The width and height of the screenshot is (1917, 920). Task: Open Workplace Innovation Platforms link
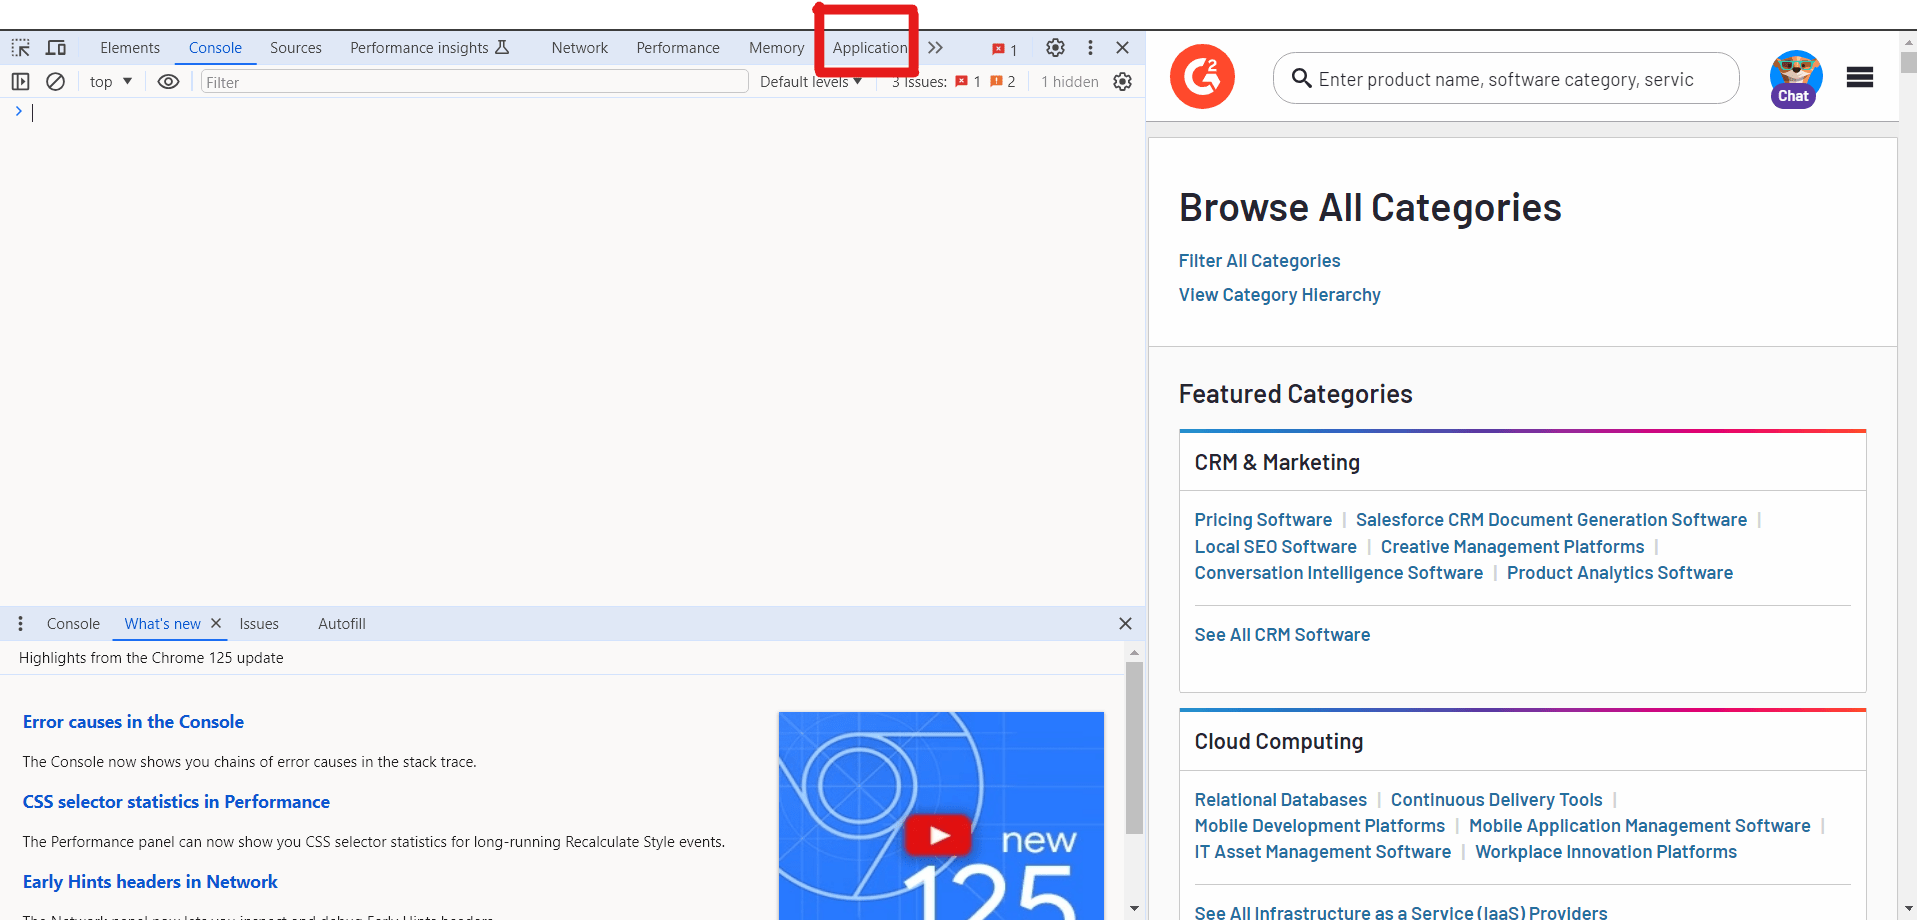1605,852
